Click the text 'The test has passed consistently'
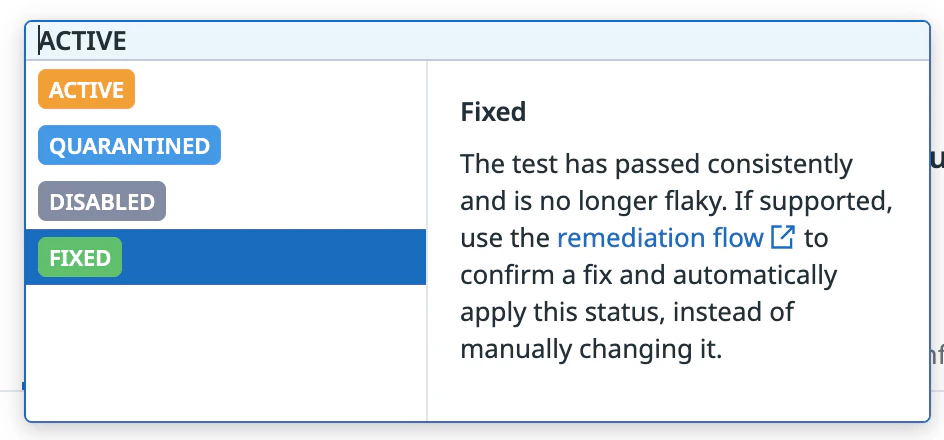Viewport: 944px width, 440px height. [x=656, y=164]
